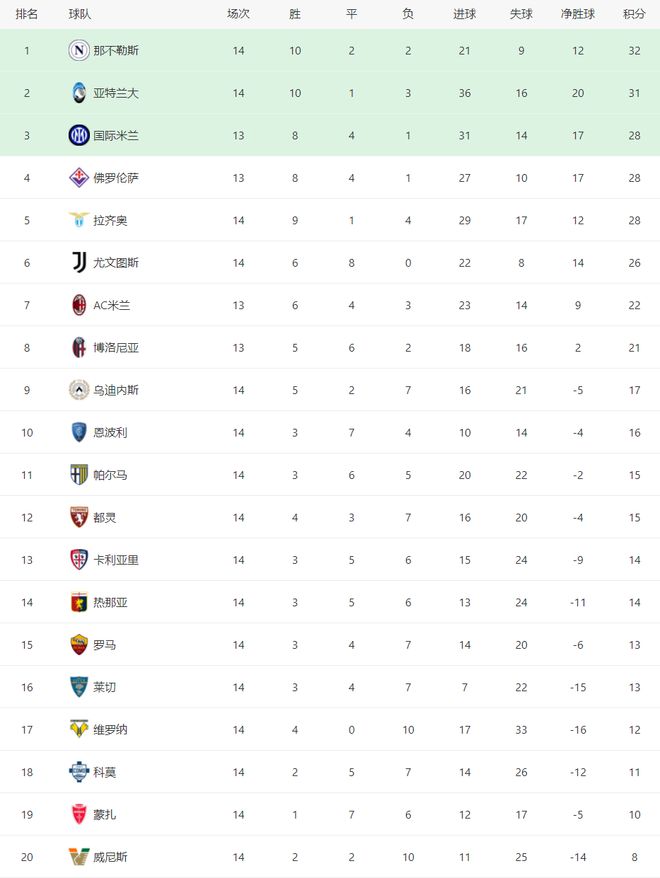Click the Fiorentina purple crest icon
660x878 pixels.
pyautogui.click(x=79, y=178)
